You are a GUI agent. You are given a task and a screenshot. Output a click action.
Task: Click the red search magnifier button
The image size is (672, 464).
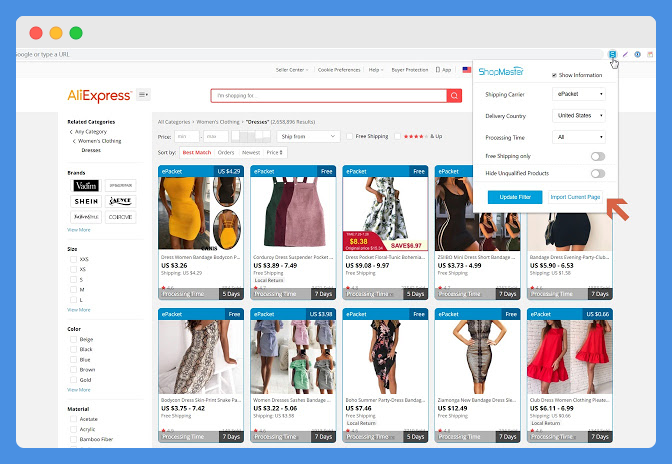click(x=454, y=96)
